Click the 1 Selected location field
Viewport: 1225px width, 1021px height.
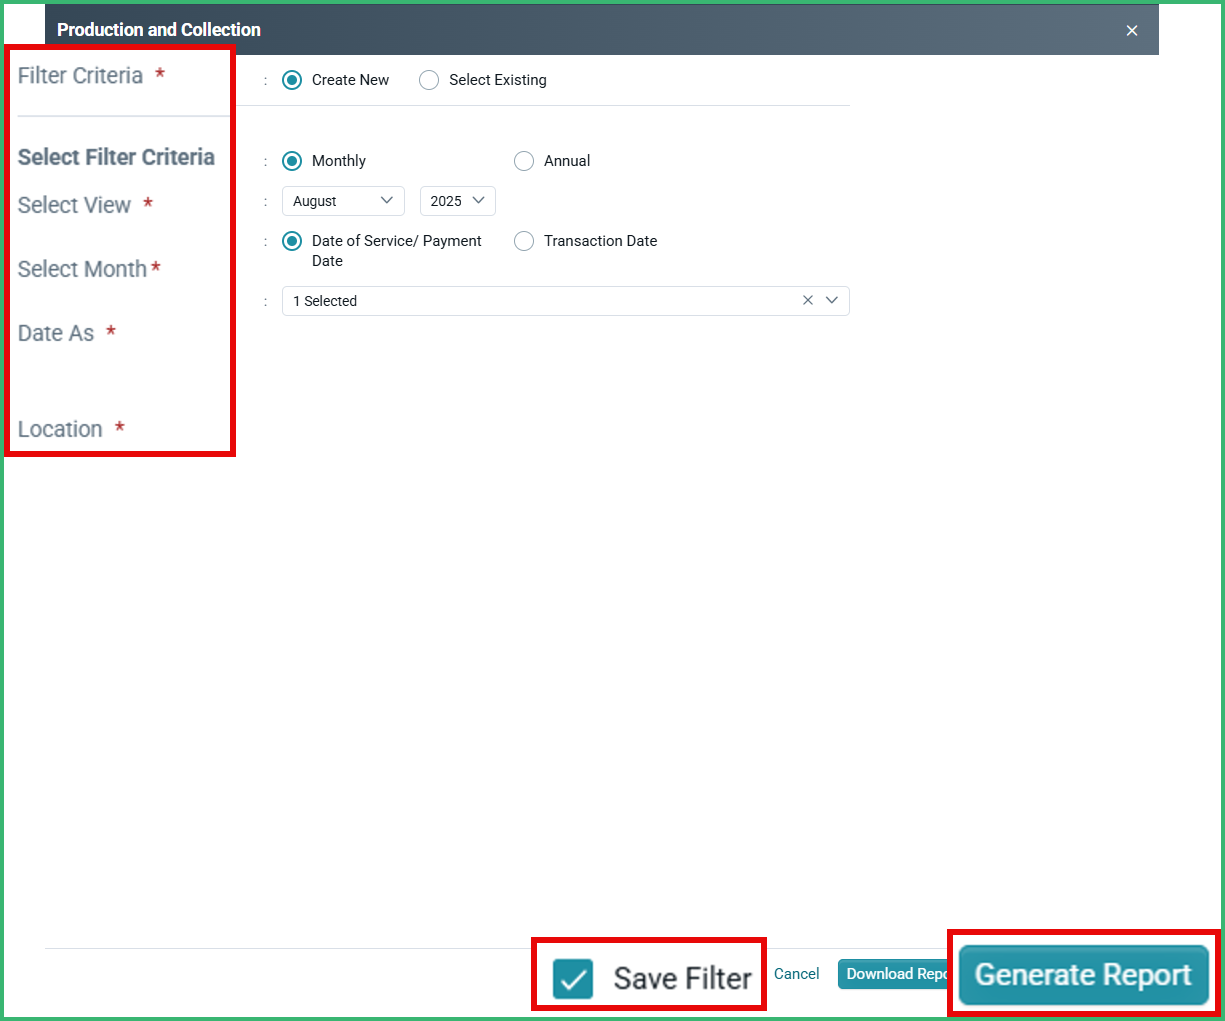pos(566,301)
